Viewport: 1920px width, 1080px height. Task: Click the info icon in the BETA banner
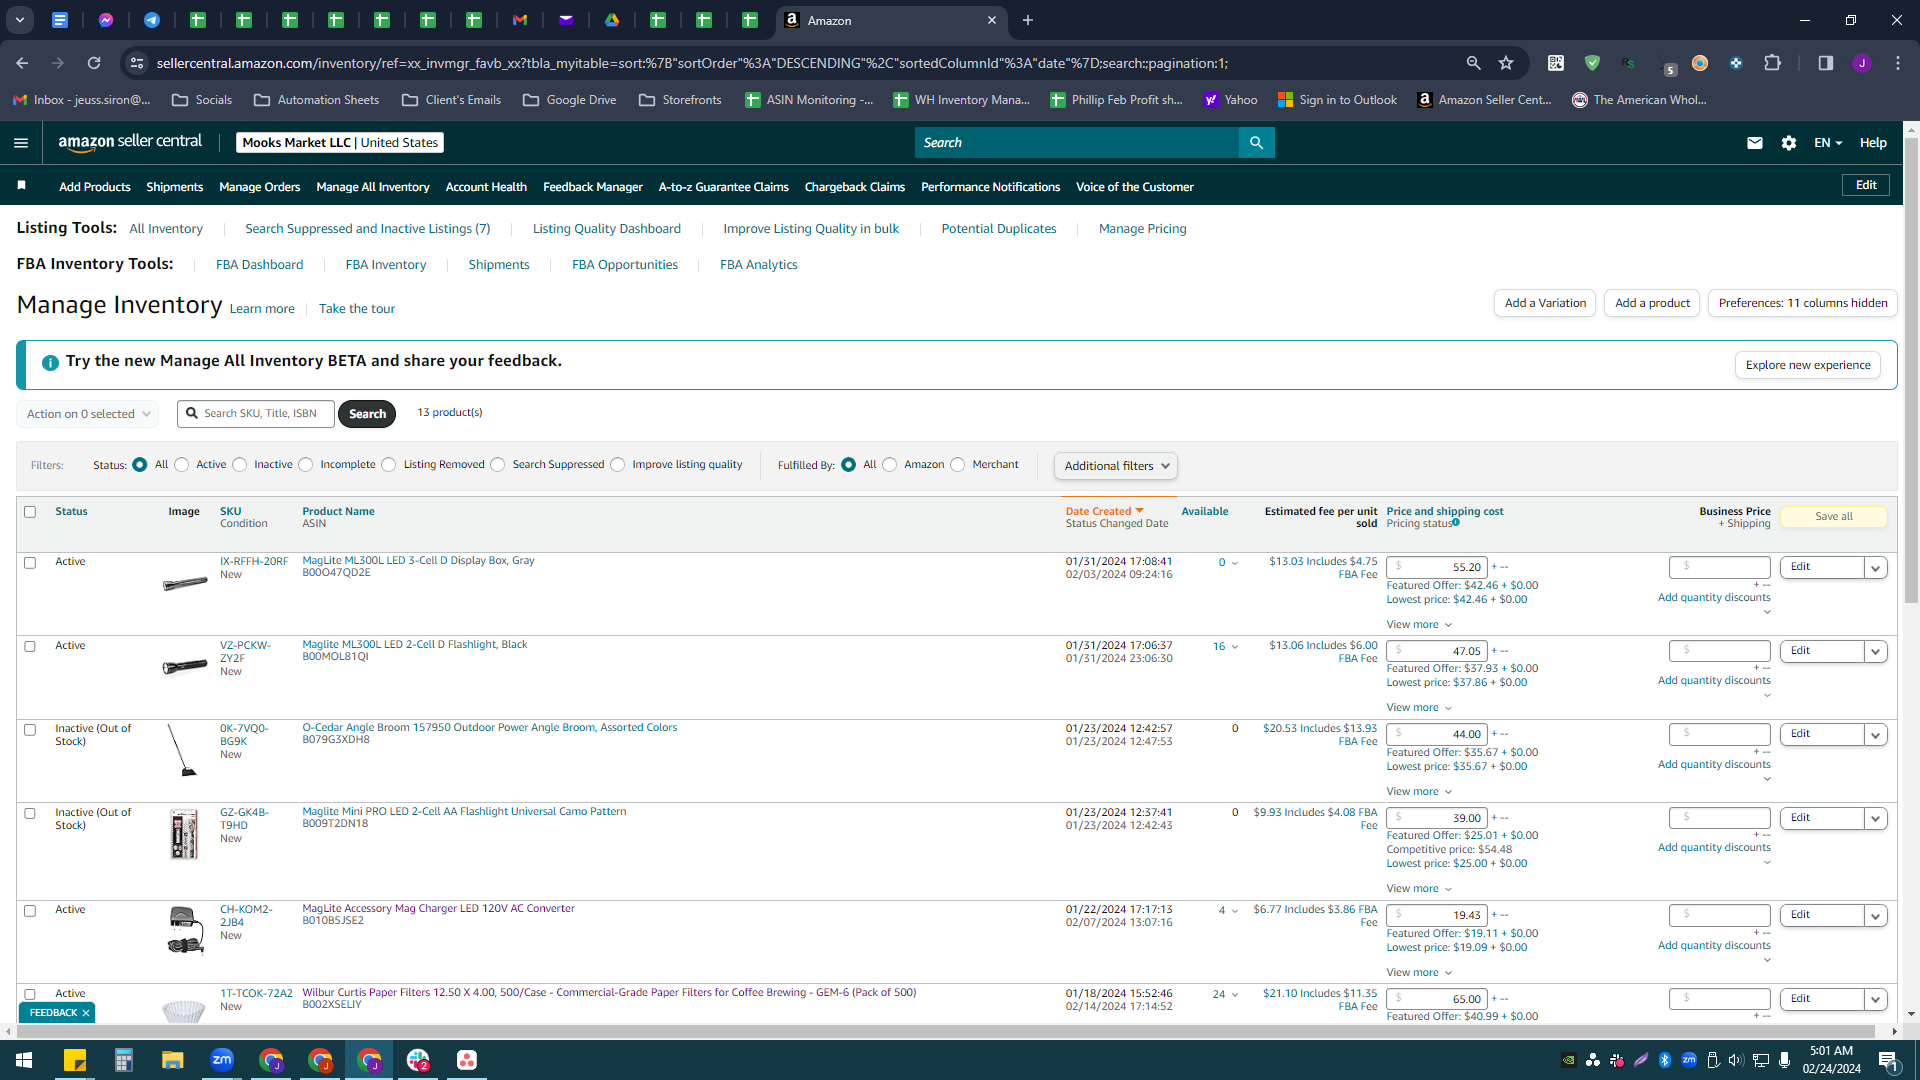pyautogui.click(x=50, y=362)
